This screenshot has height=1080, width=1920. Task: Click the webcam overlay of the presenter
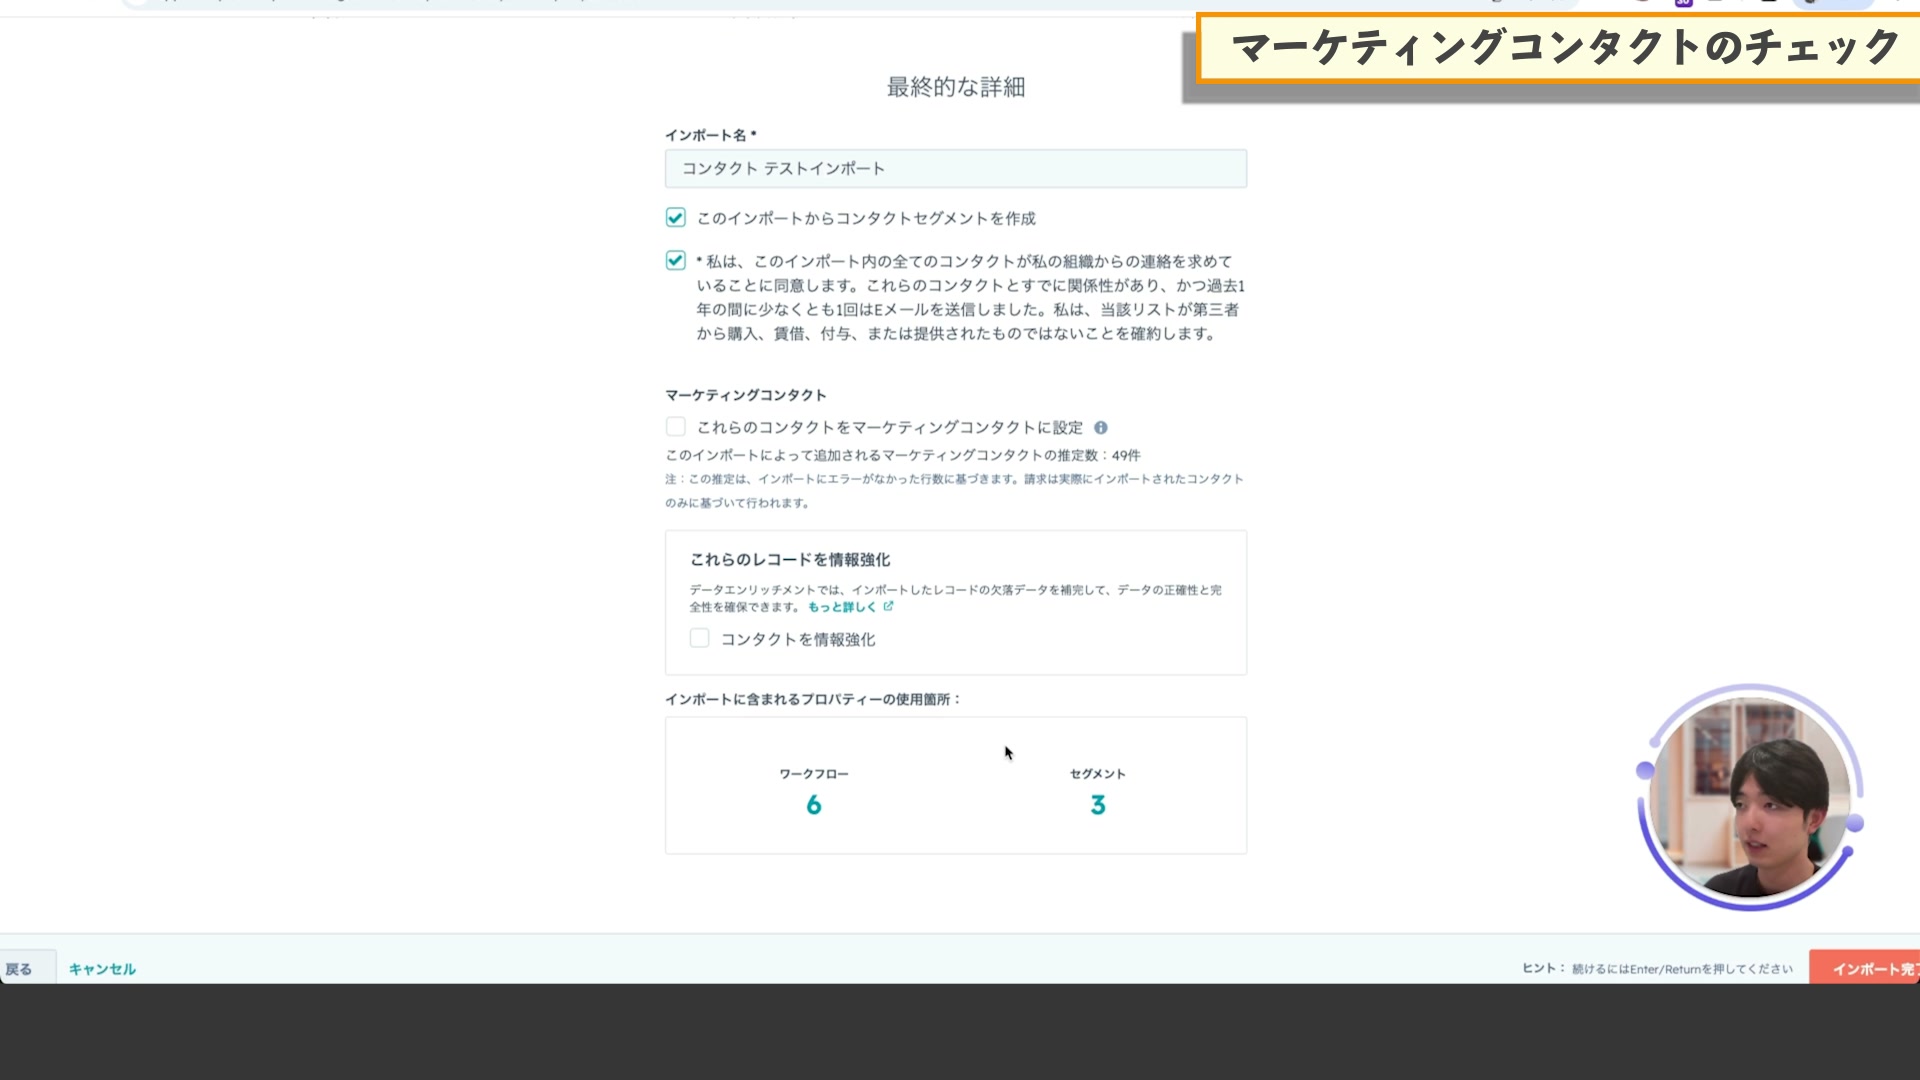[x=1750, y=797]
